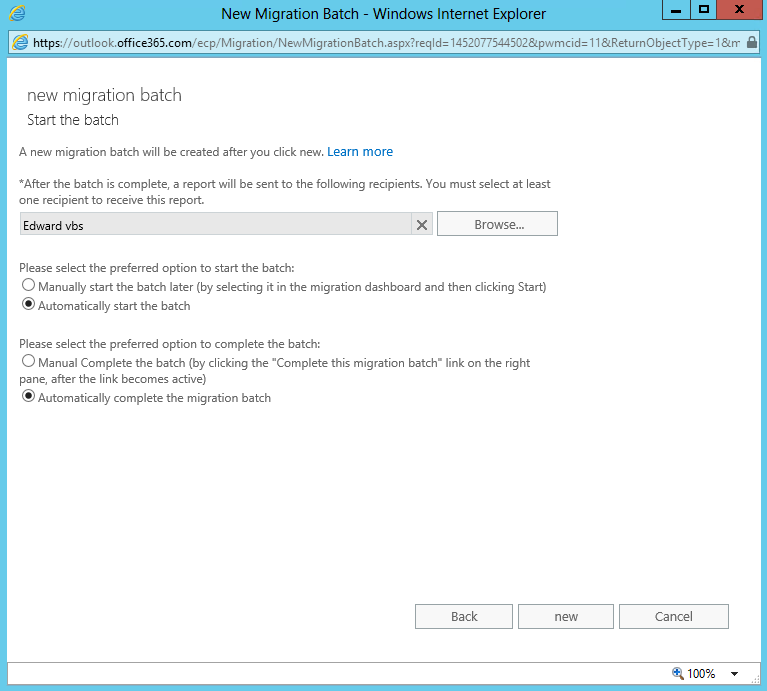
Task: Click the URL address bar
Action: (x=386, y=43)
